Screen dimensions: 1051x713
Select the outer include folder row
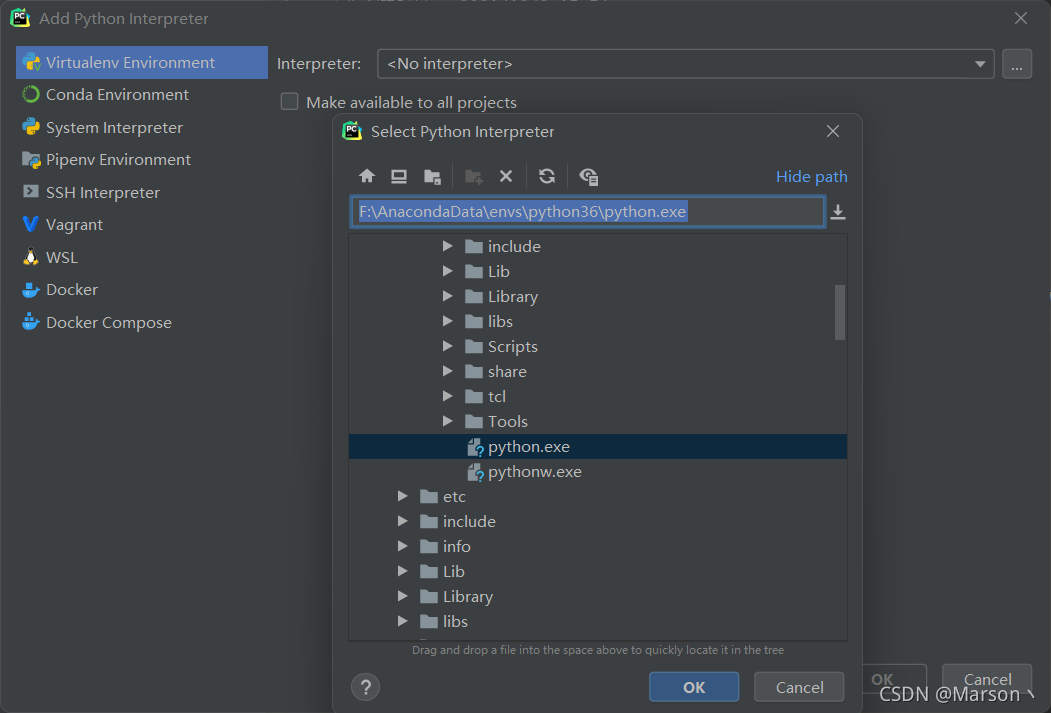[x=598, y=521]
